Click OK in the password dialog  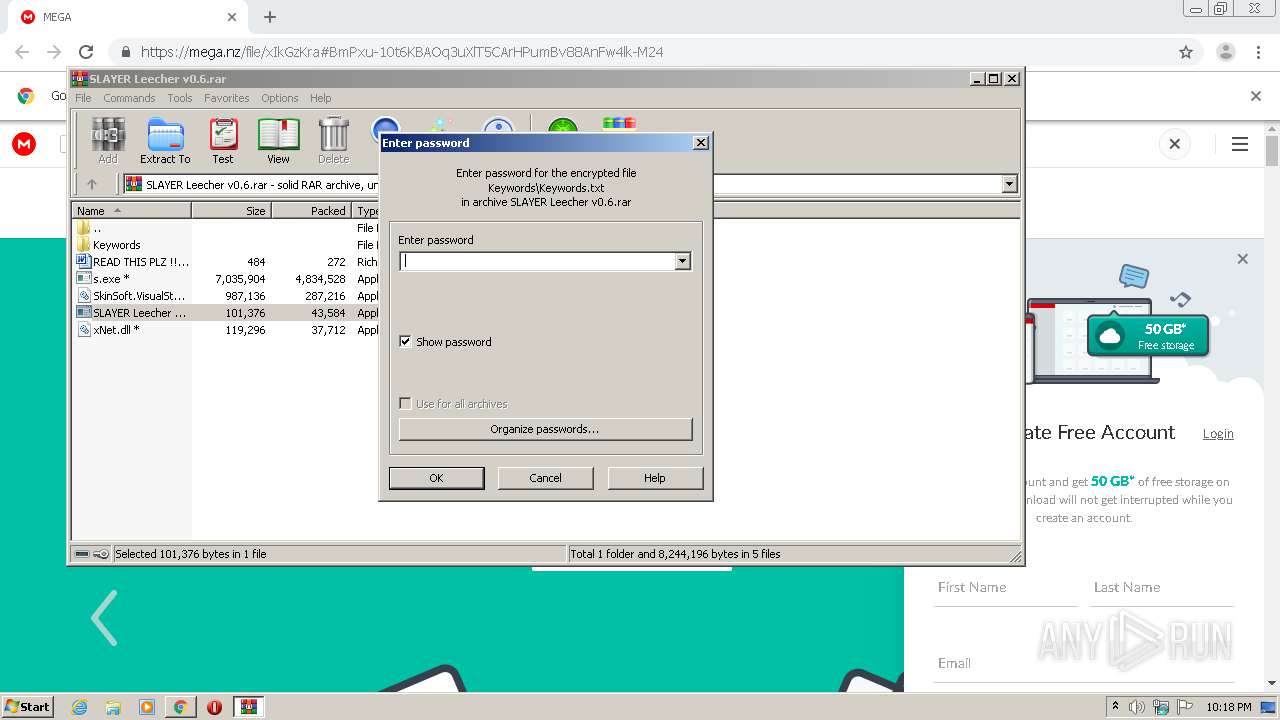point(436,478)
